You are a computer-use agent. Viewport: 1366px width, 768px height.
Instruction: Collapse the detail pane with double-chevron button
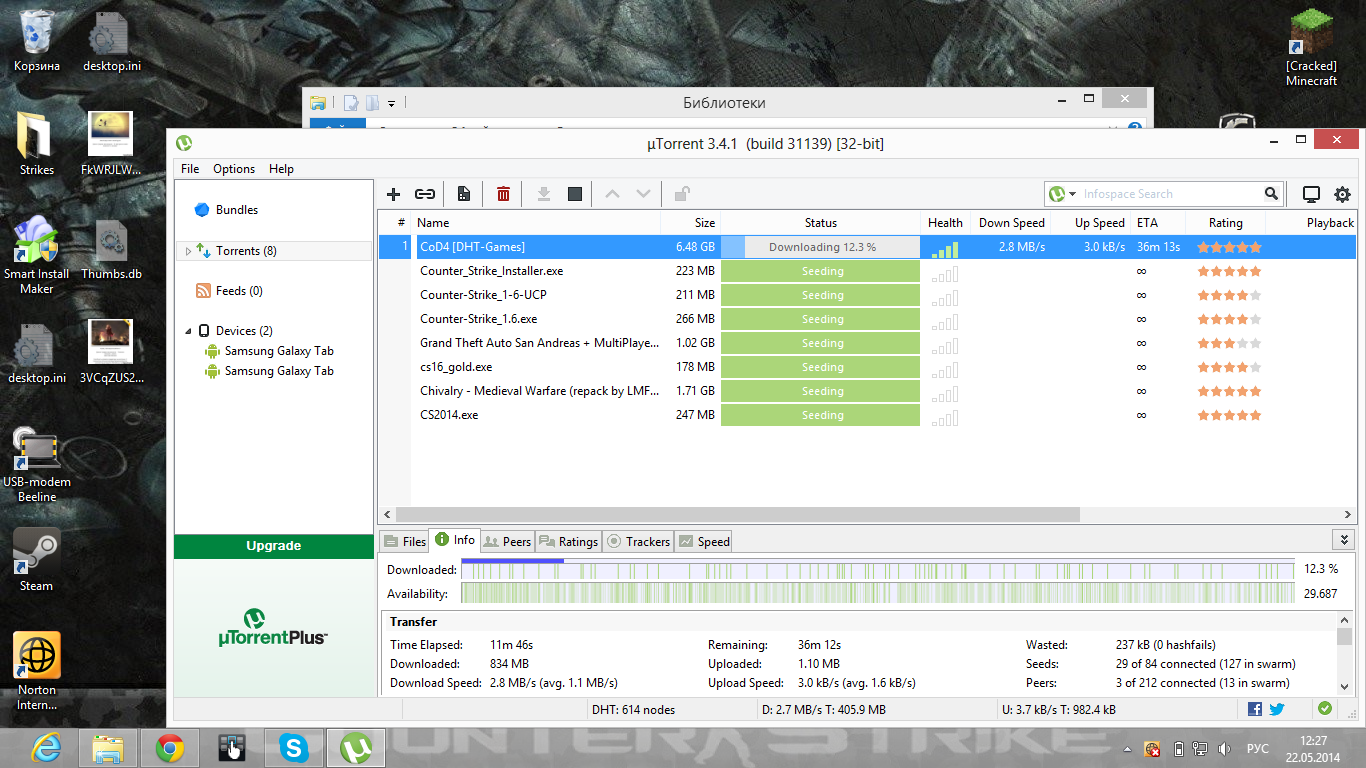point(1343,540)
